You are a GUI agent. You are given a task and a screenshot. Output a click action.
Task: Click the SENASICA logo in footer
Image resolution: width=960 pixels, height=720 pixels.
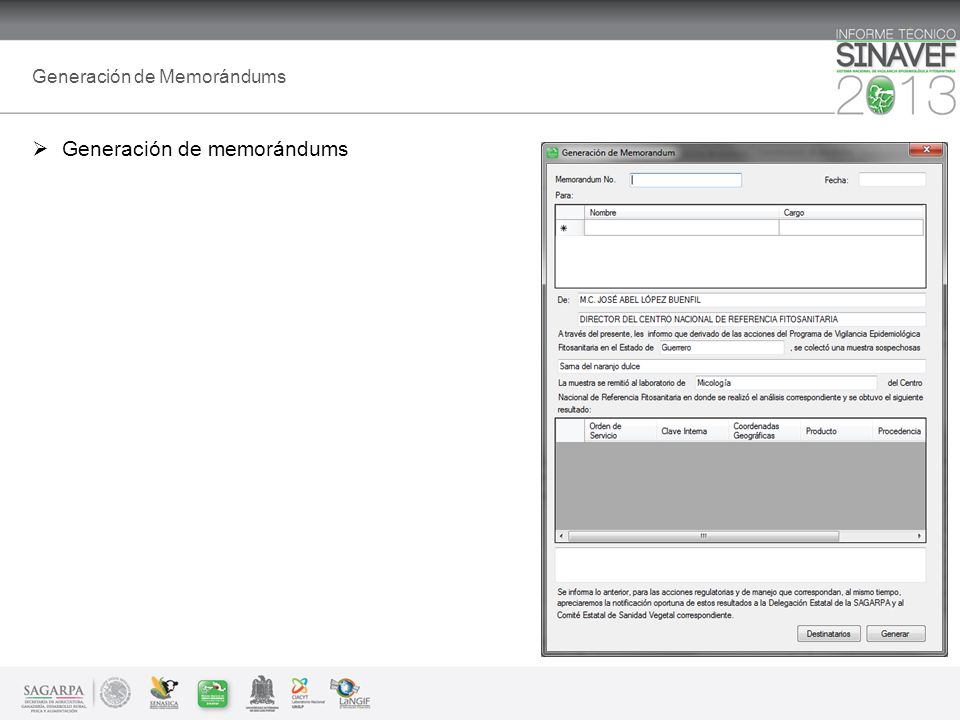pyautogui.click(x=164, y=693)
